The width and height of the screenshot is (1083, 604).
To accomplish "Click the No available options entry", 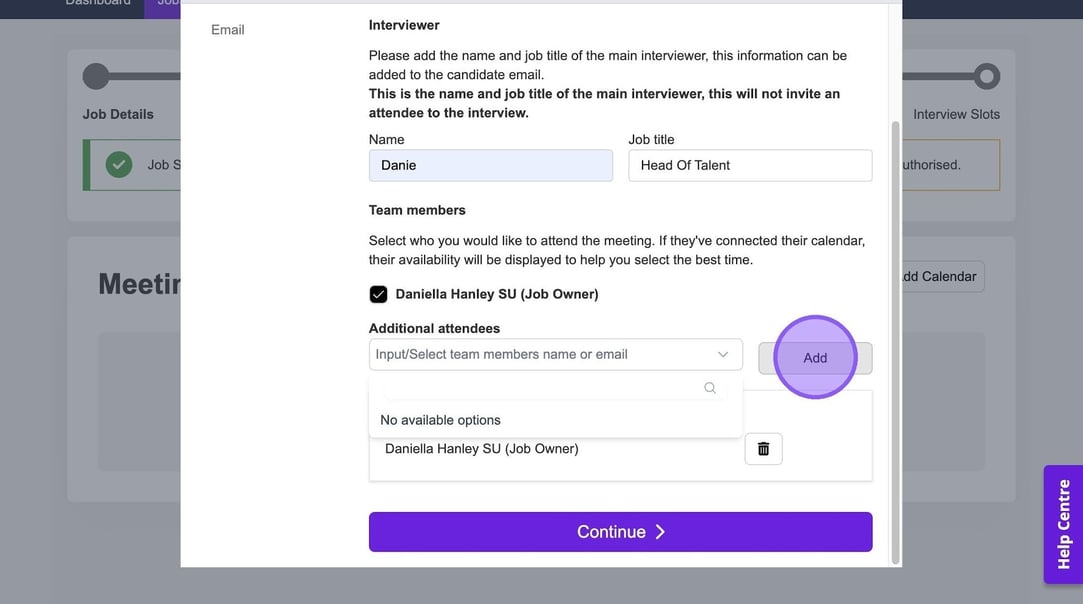I will [x=440, y=420].
